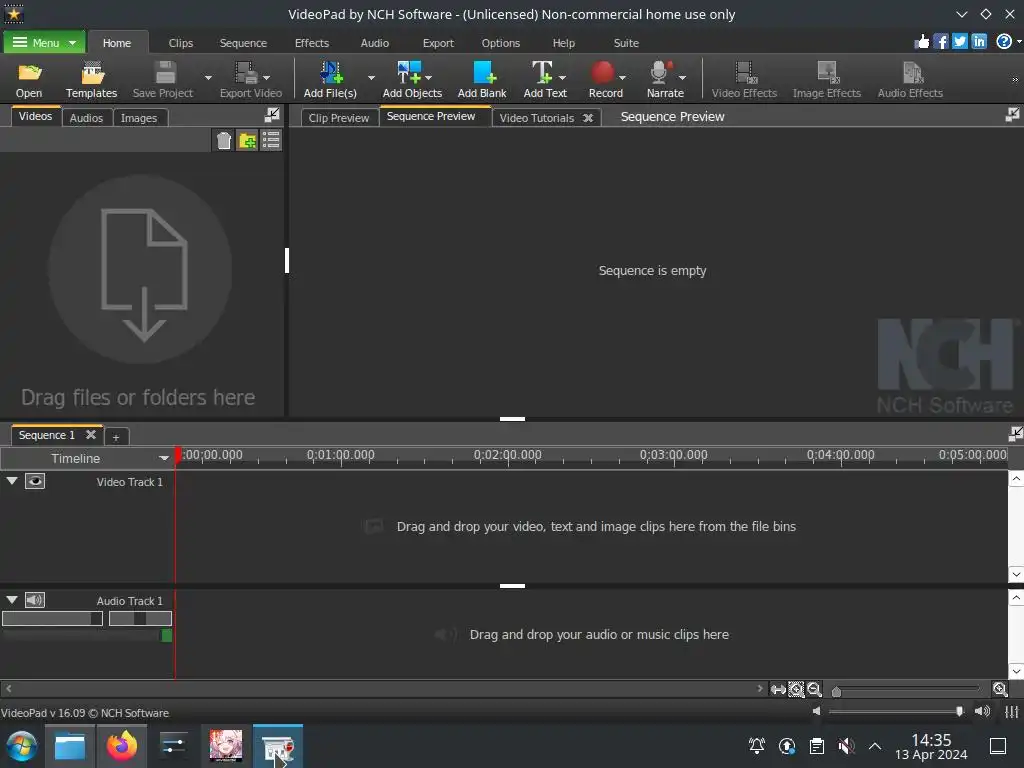This screenshot has width=1024, height=768.
Task: Open Firefox from the taskbar
Action: [122, 745]
